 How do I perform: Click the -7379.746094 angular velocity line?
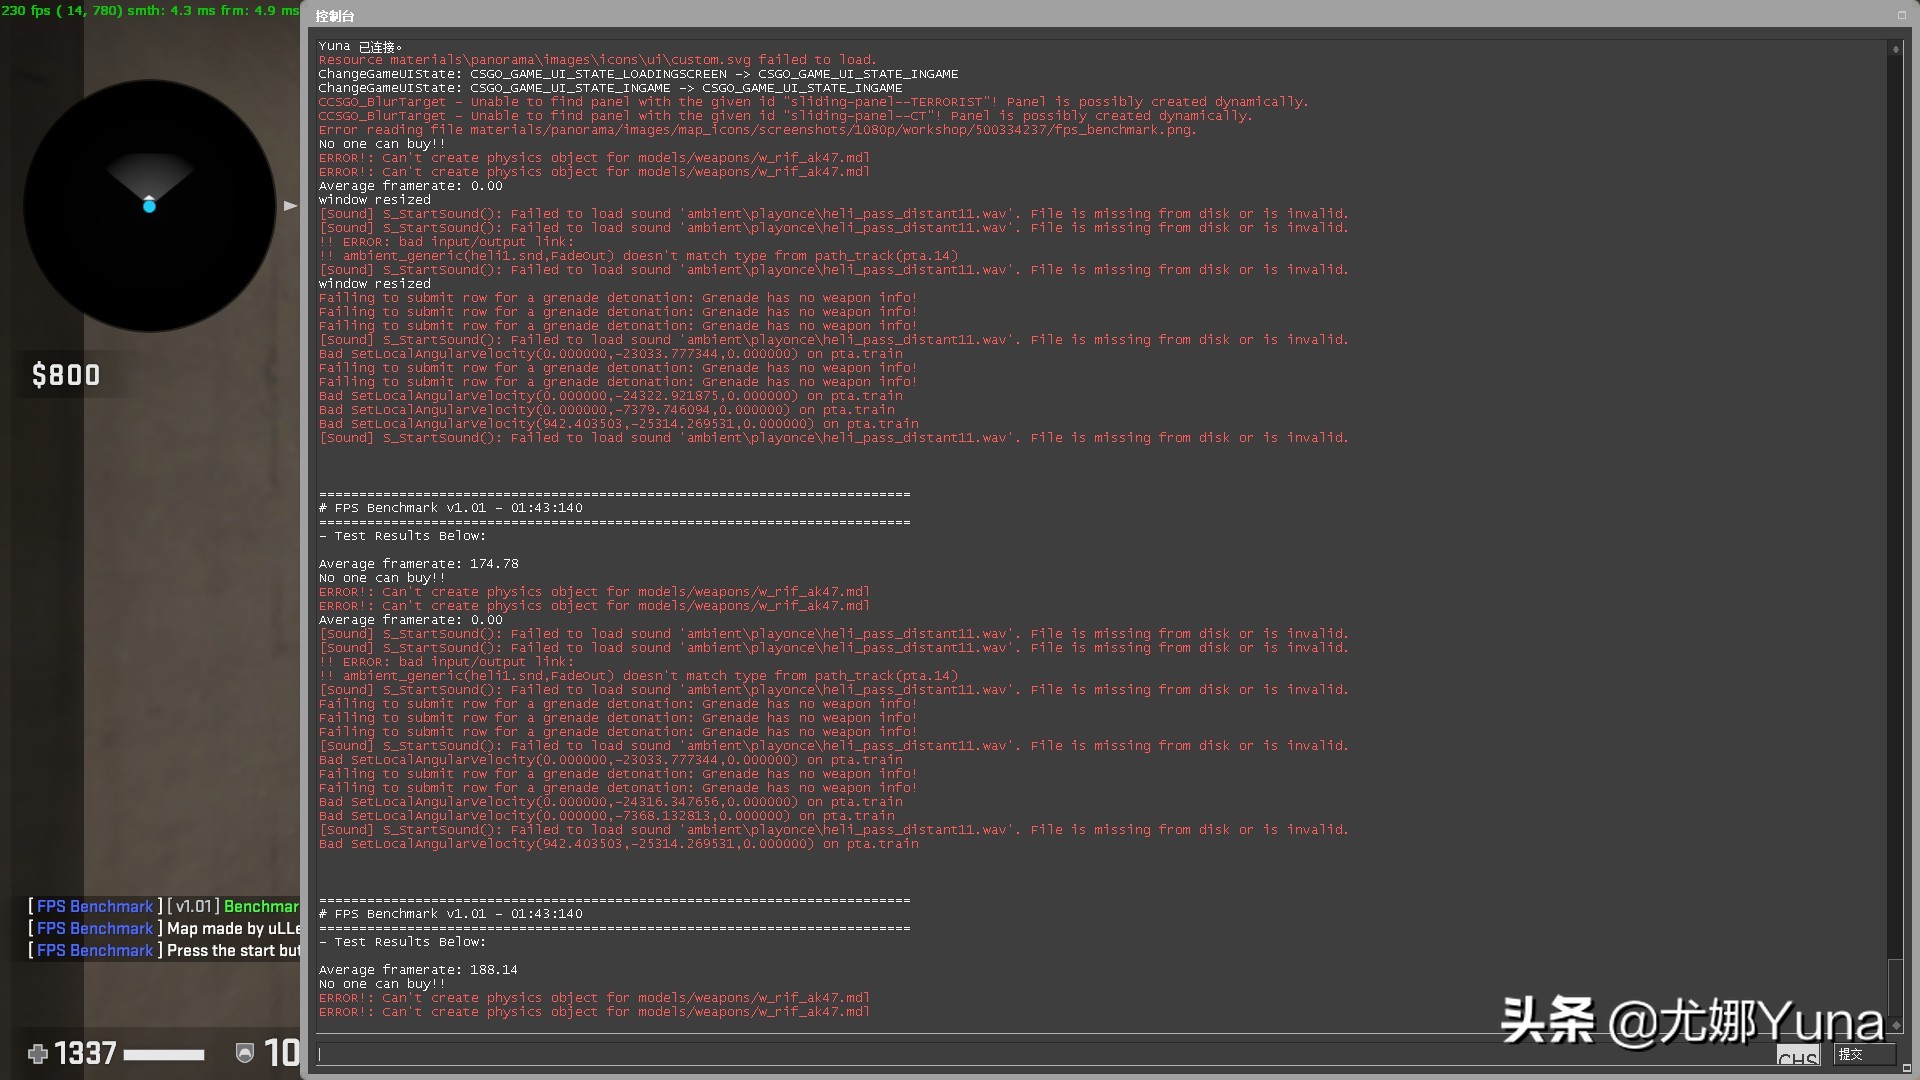coord(606,410)
